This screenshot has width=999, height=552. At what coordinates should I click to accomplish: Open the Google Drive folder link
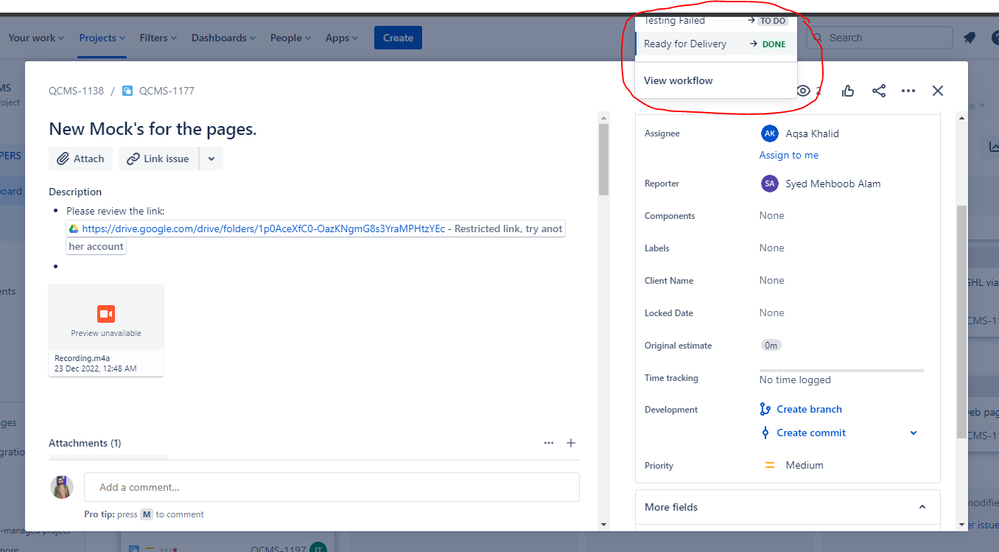263,228
